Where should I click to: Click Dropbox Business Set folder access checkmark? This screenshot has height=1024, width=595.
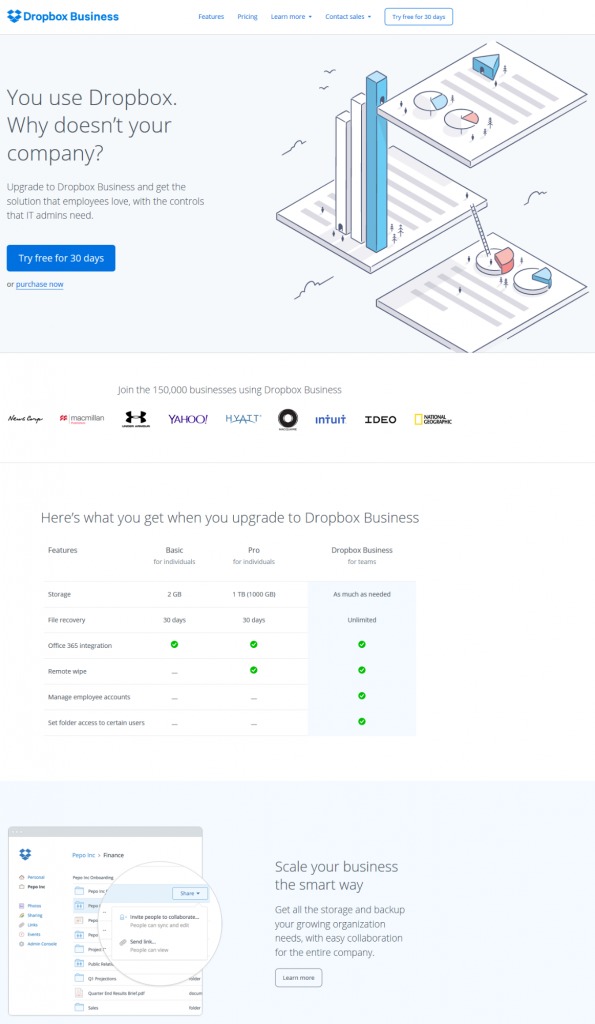point(362,722)
